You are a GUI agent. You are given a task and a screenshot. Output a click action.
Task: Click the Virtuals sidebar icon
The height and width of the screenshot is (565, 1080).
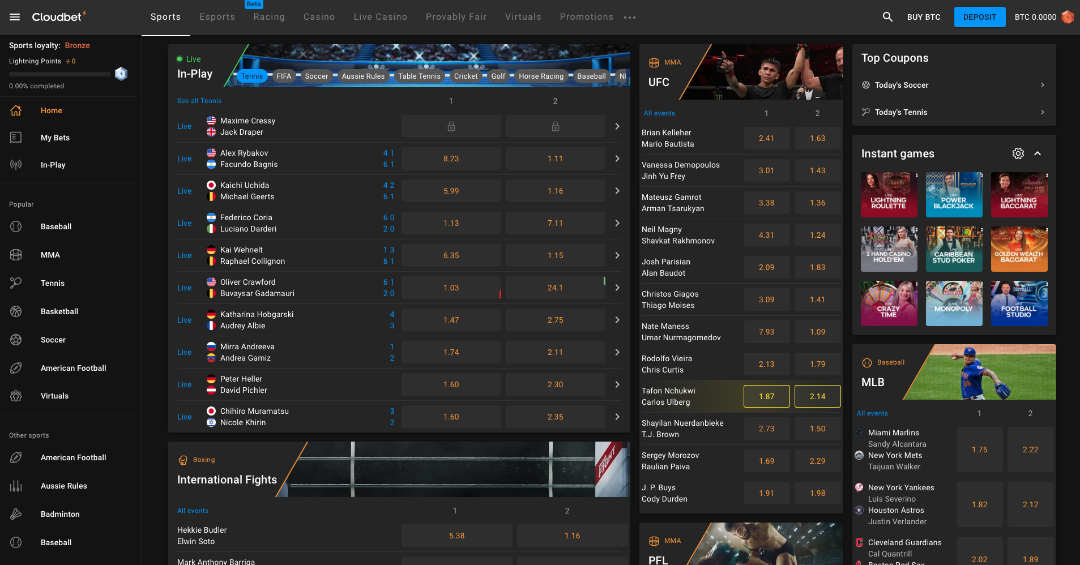point(16,396)
